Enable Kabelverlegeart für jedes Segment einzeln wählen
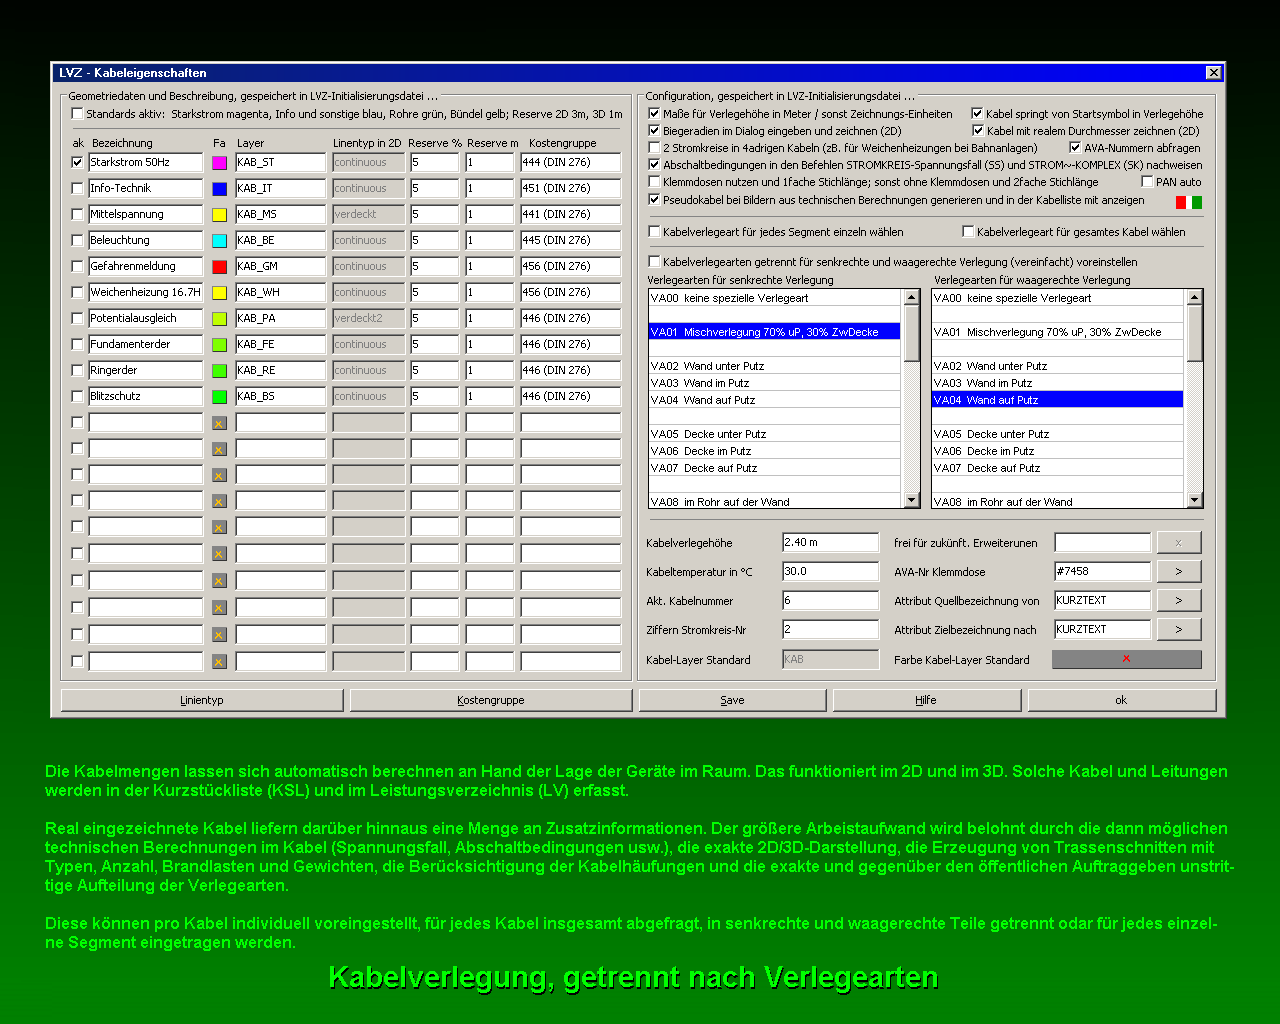 pyautogui.click(x=654, y=232)
